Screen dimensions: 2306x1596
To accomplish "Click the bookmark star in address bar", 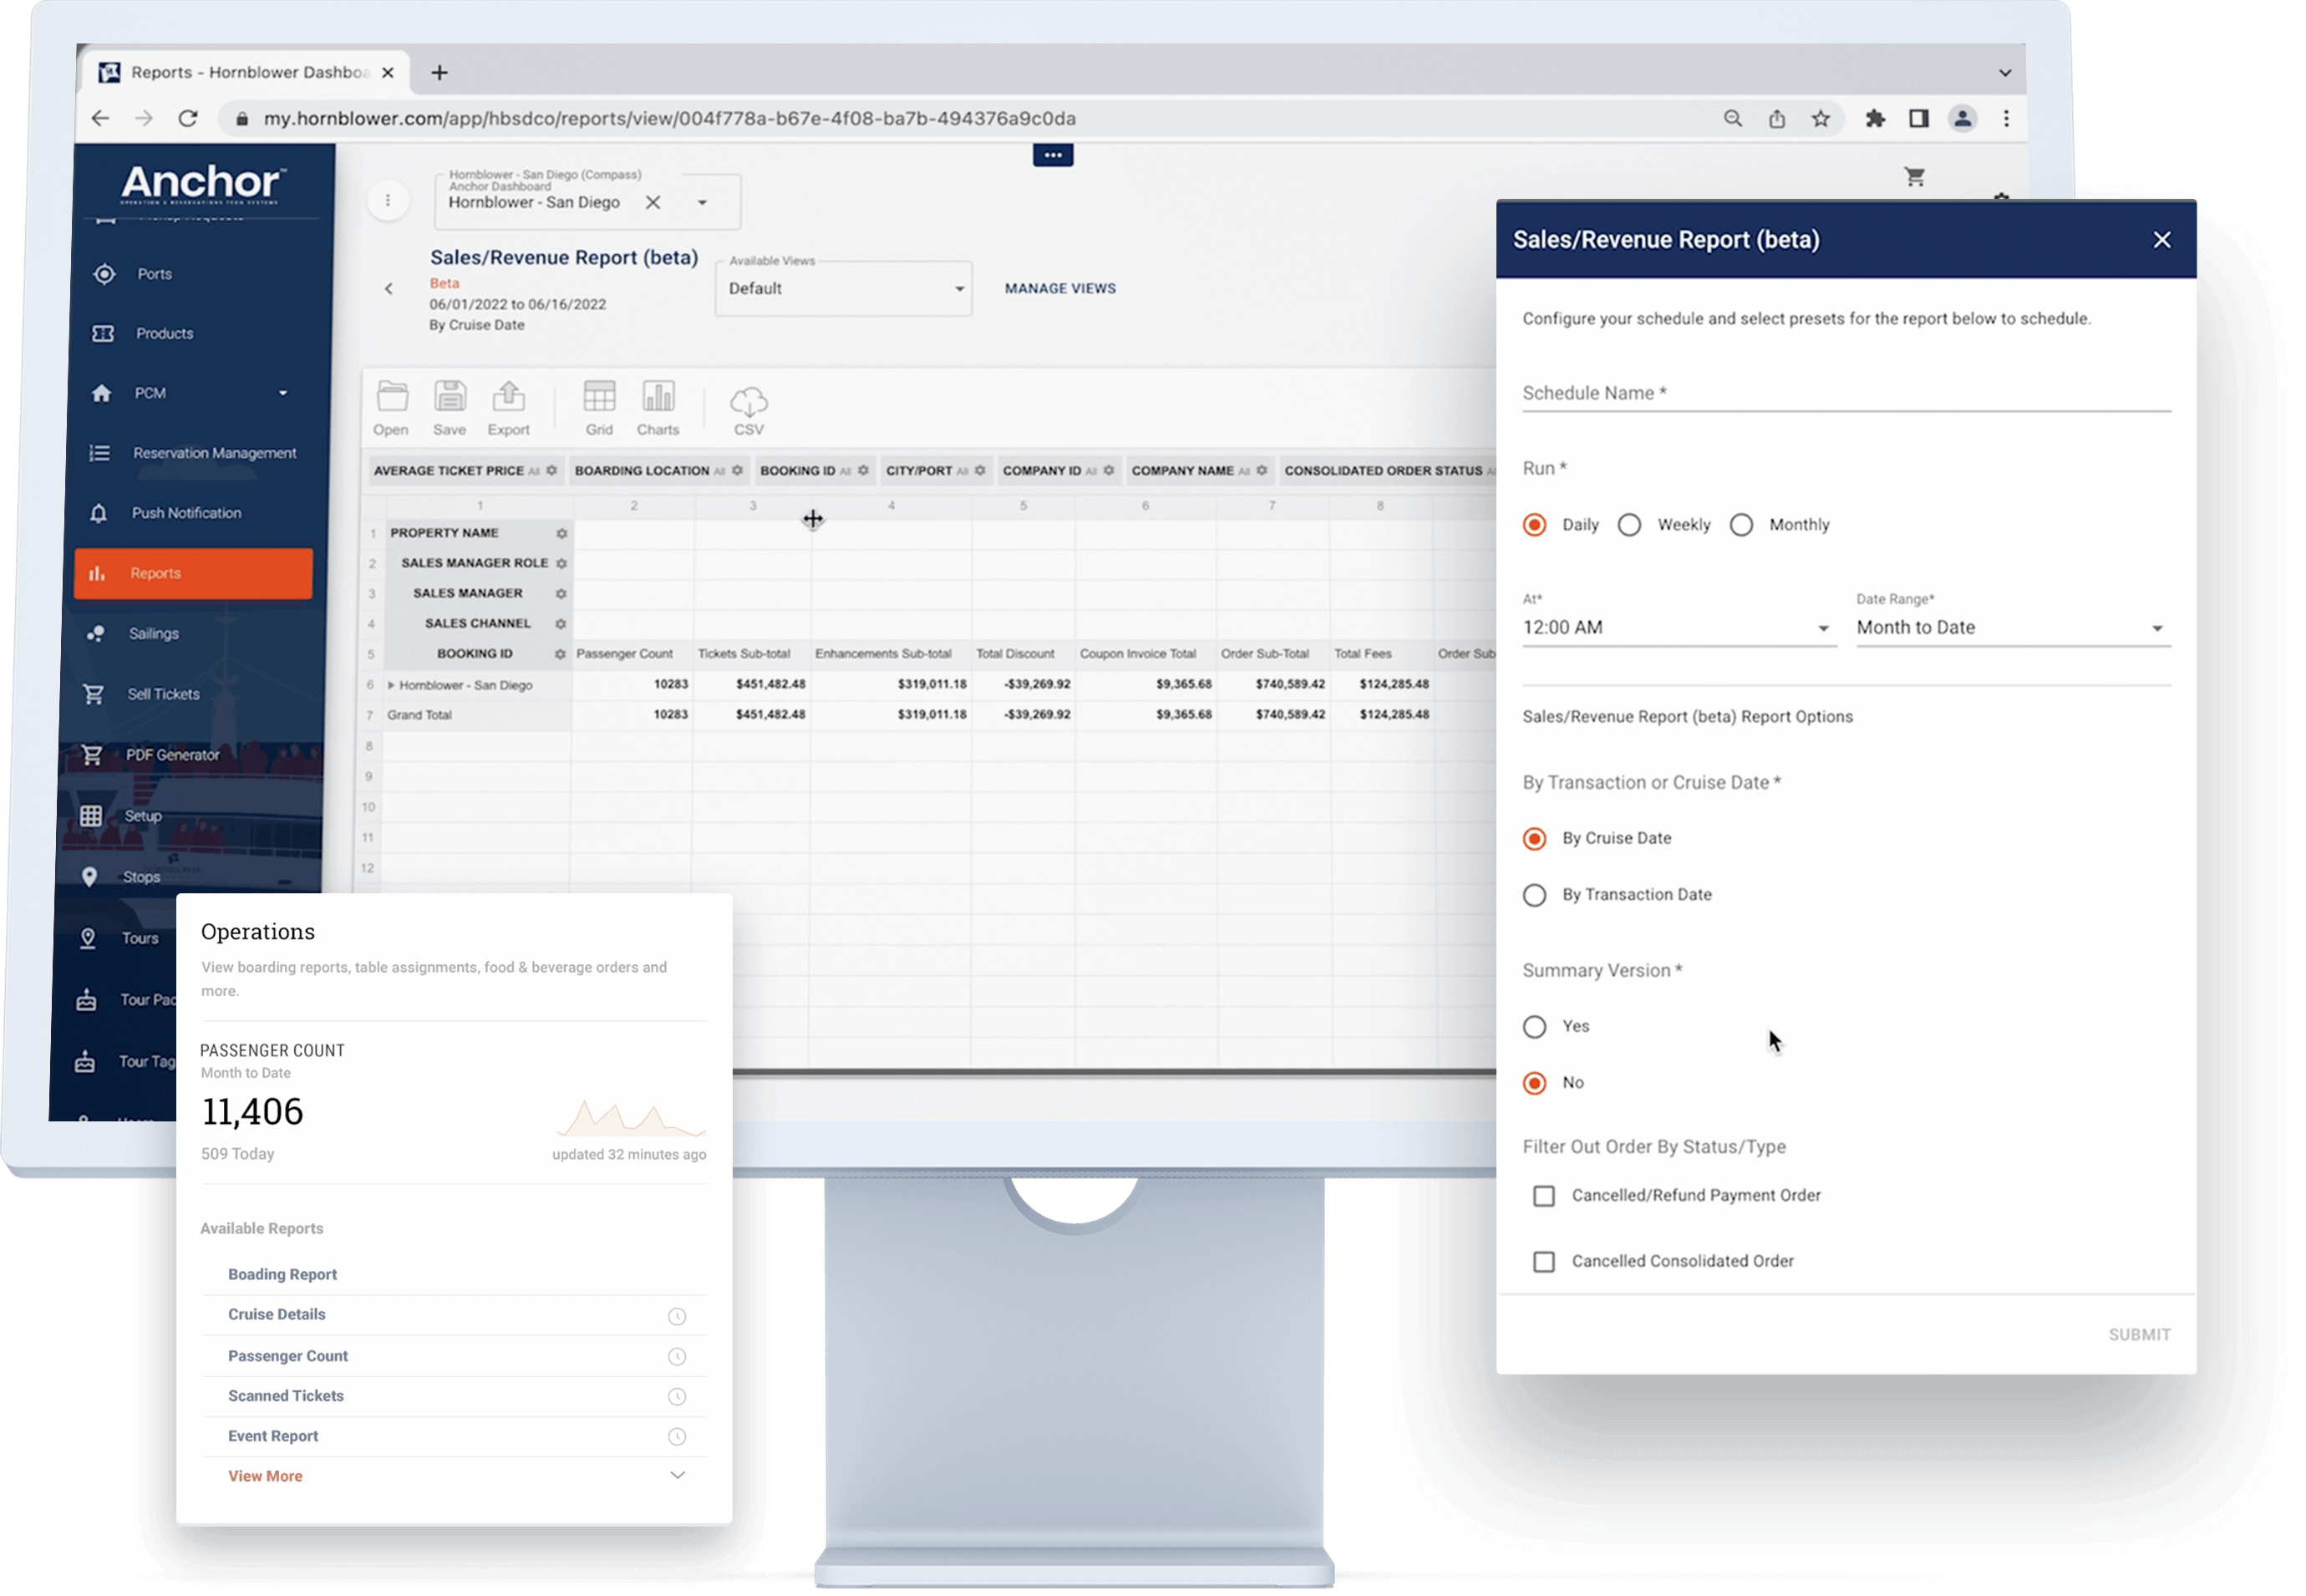I will (x=1820, y=119).
